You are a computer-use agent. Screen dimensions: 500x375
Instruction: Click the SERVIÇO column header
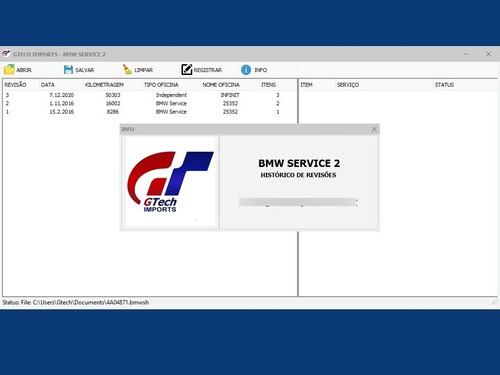point(348,85)
